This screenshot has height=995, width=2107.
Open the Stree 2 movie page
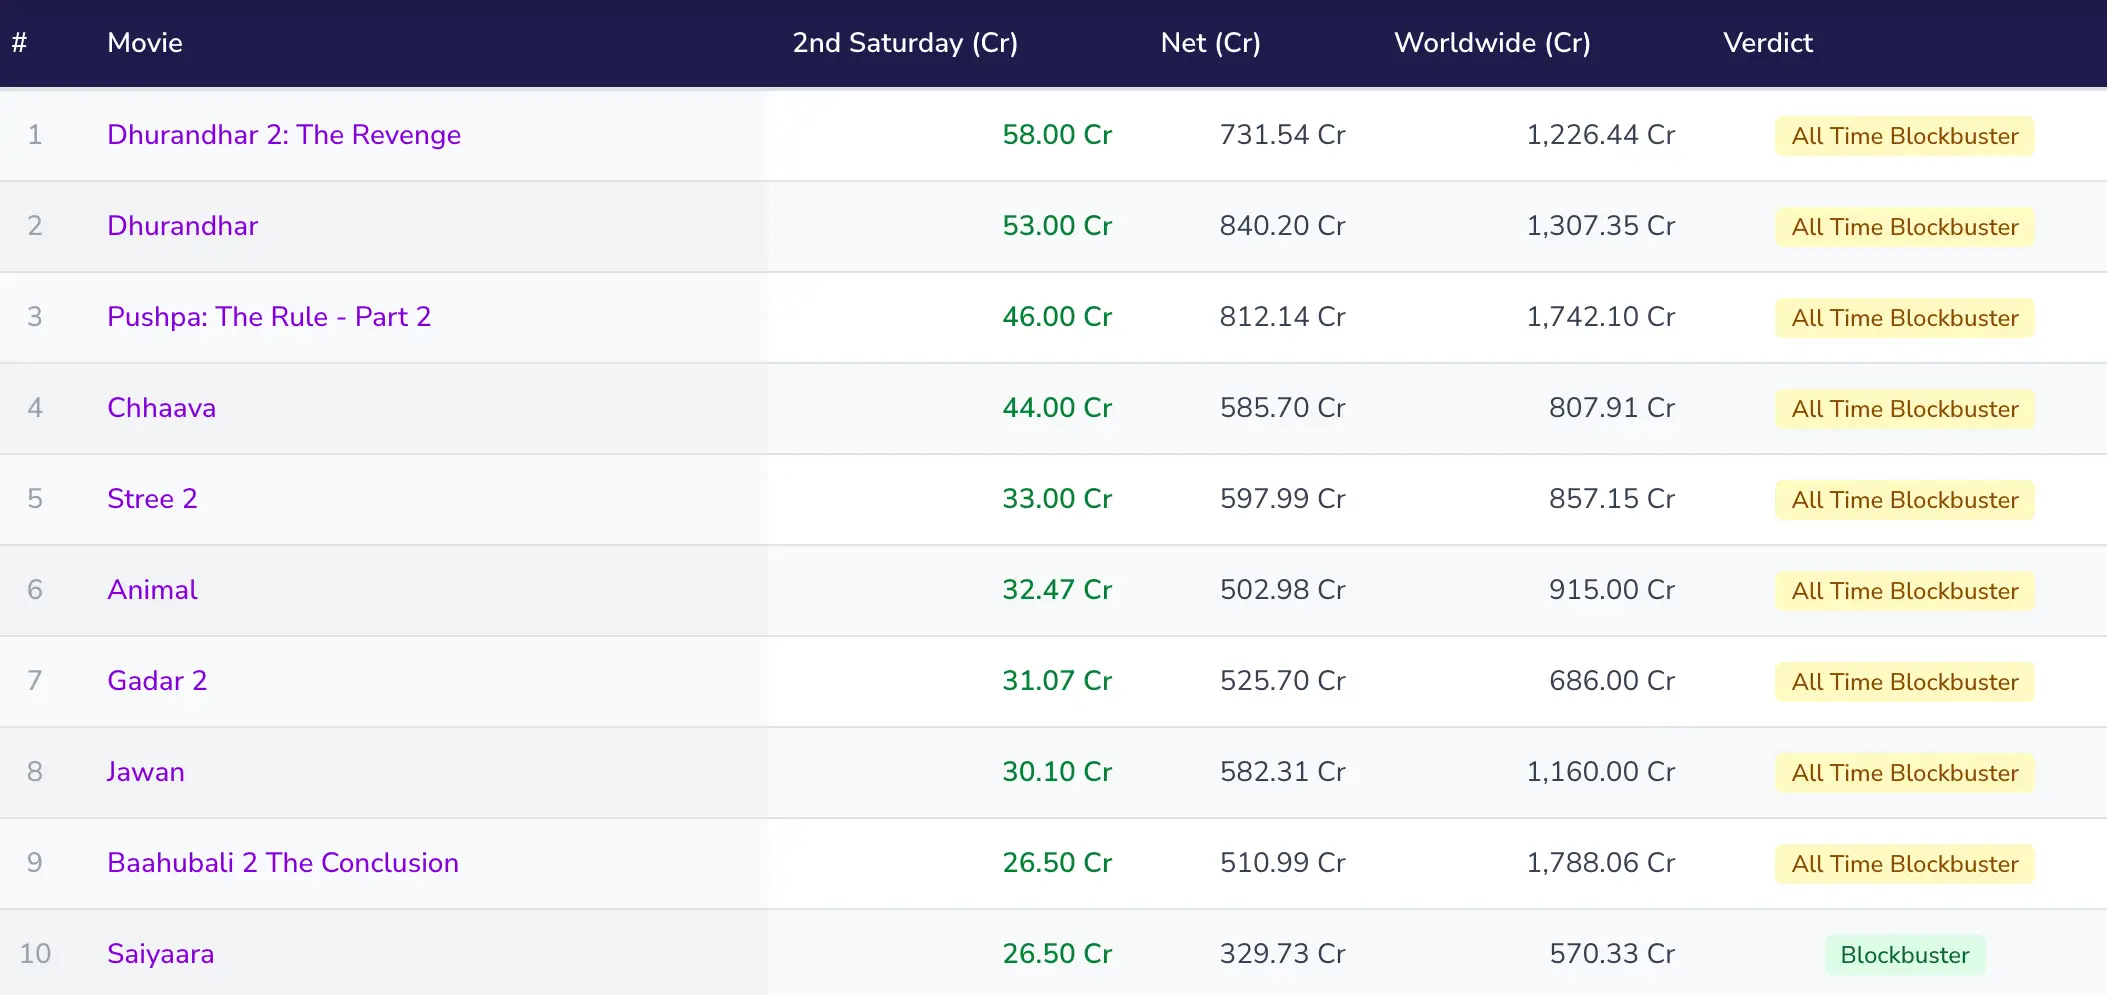click(x=152, y=499)
